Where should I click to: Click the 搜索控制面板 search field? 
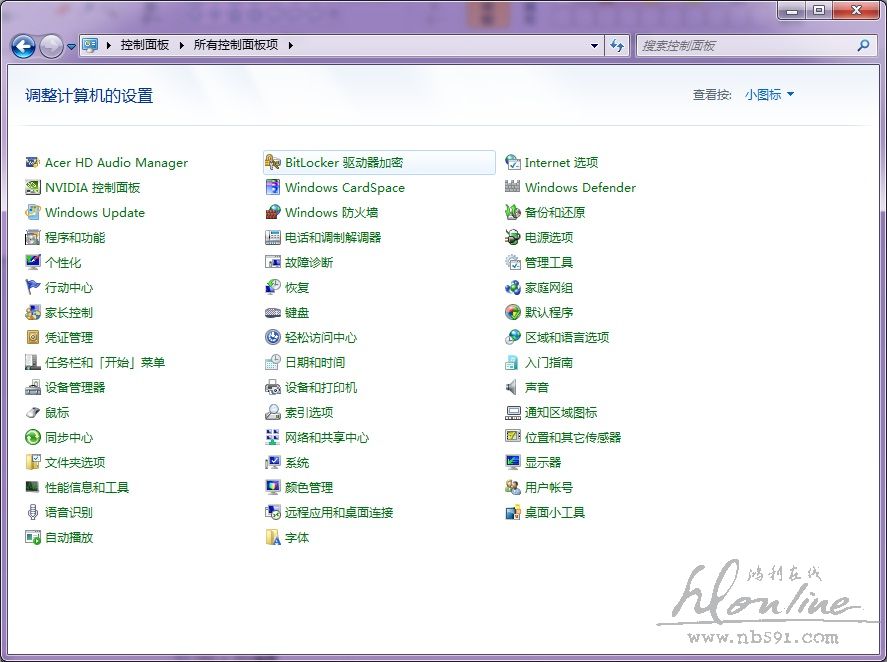point(745,46)
